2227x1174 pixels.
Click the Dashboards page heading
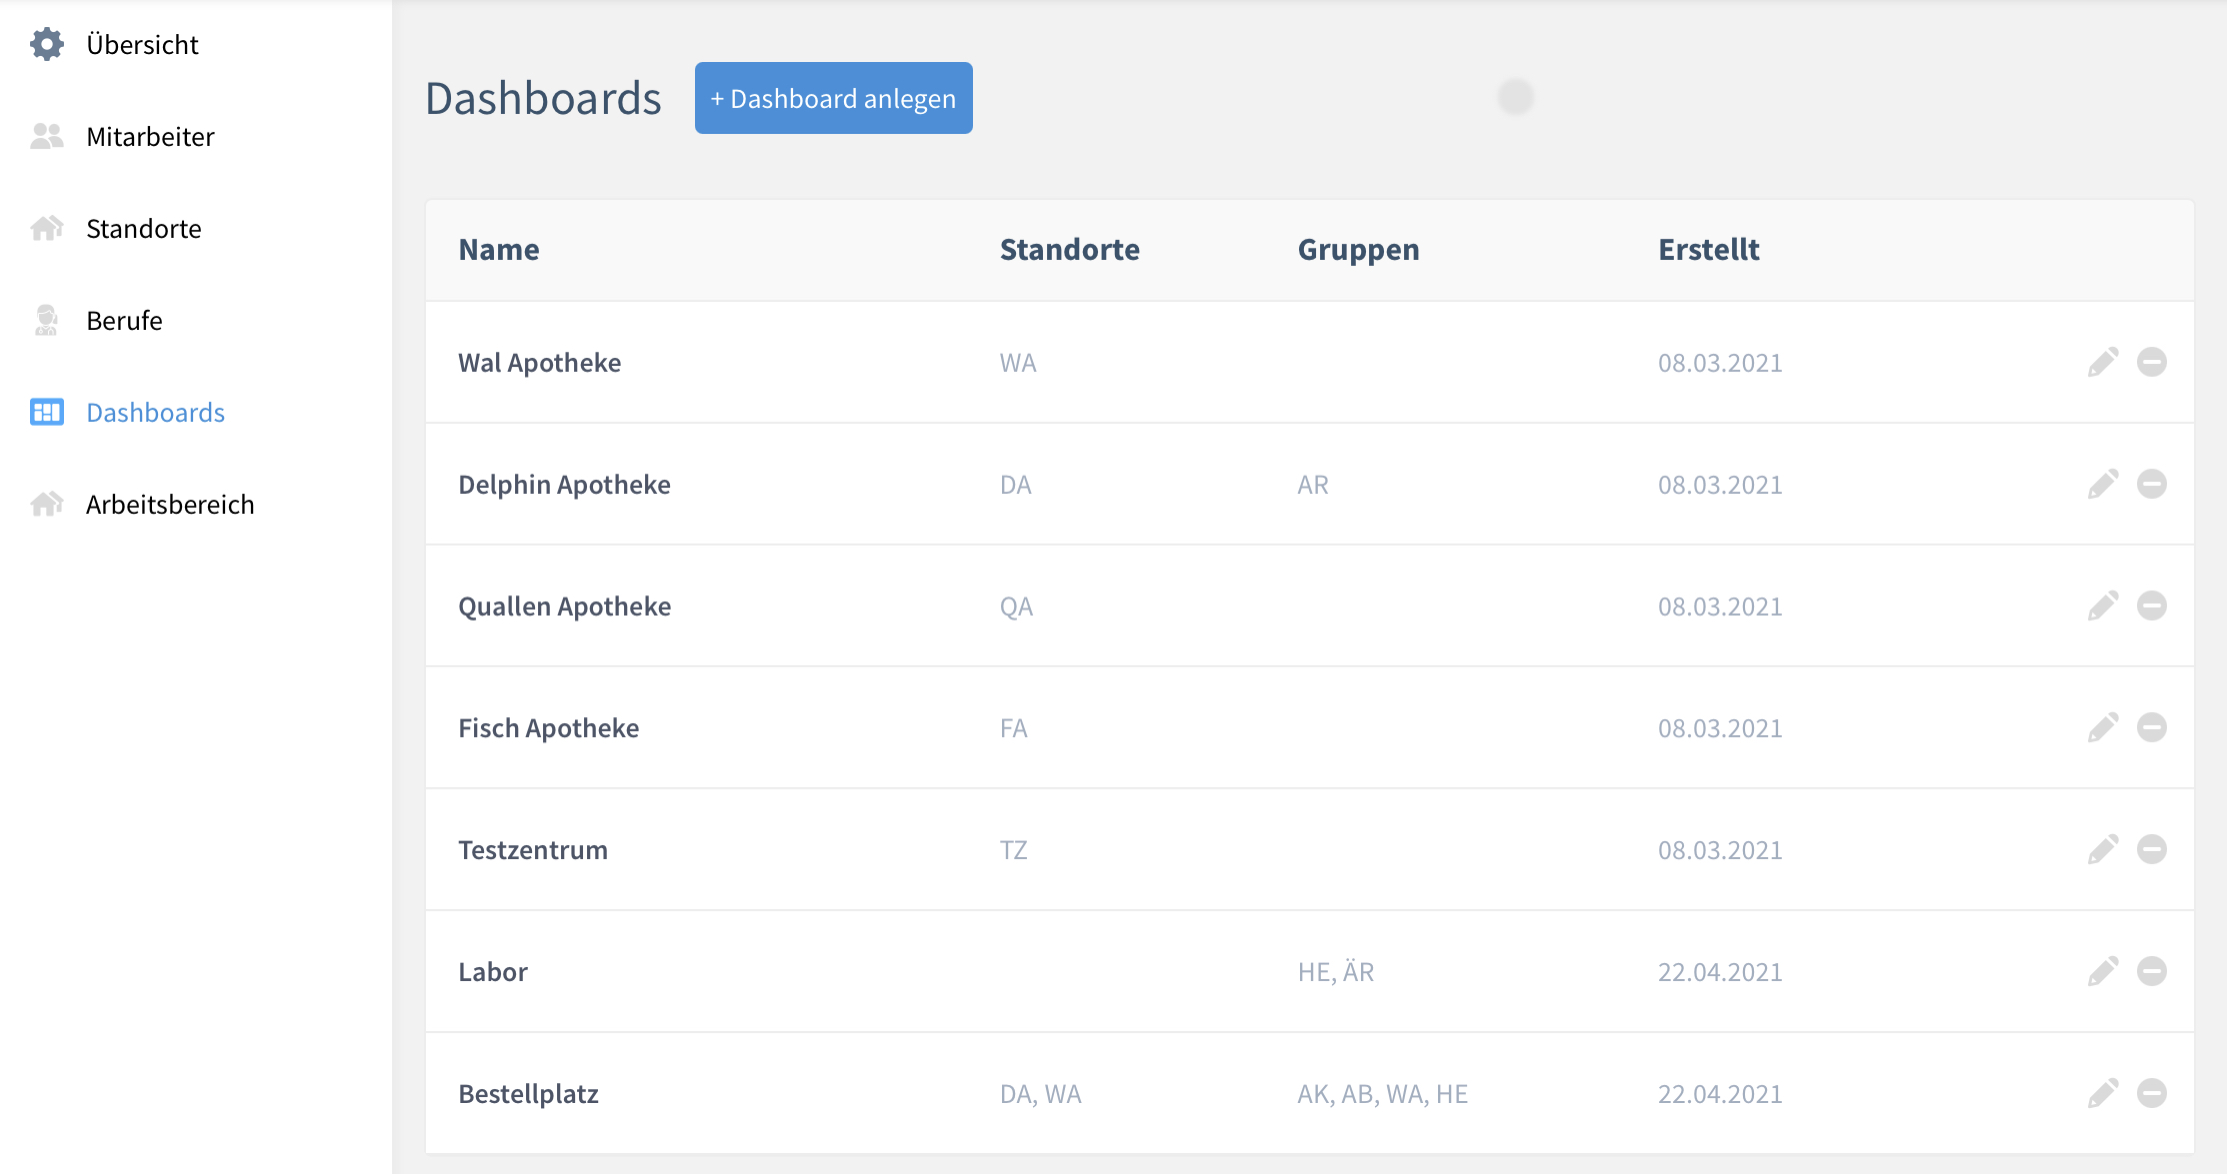coord(543,98)
